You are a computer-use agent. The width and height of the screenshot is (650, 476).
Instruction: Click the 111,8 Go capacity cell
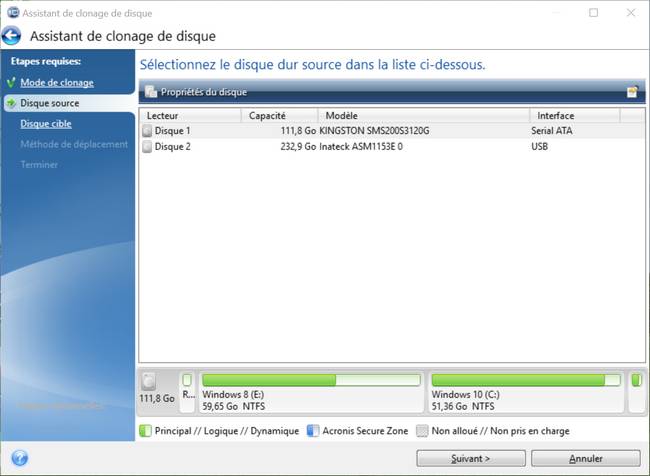pyautogui.click(x=298, y=131)
